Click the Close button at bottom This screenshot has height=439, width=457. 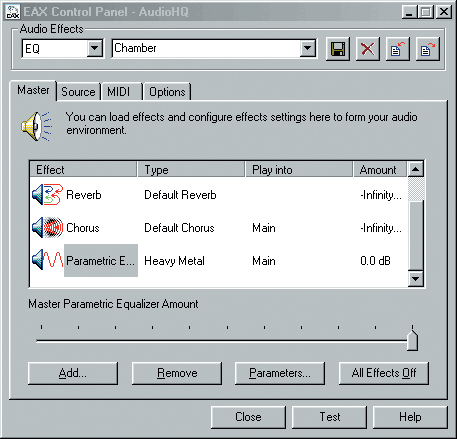point(248,417)
